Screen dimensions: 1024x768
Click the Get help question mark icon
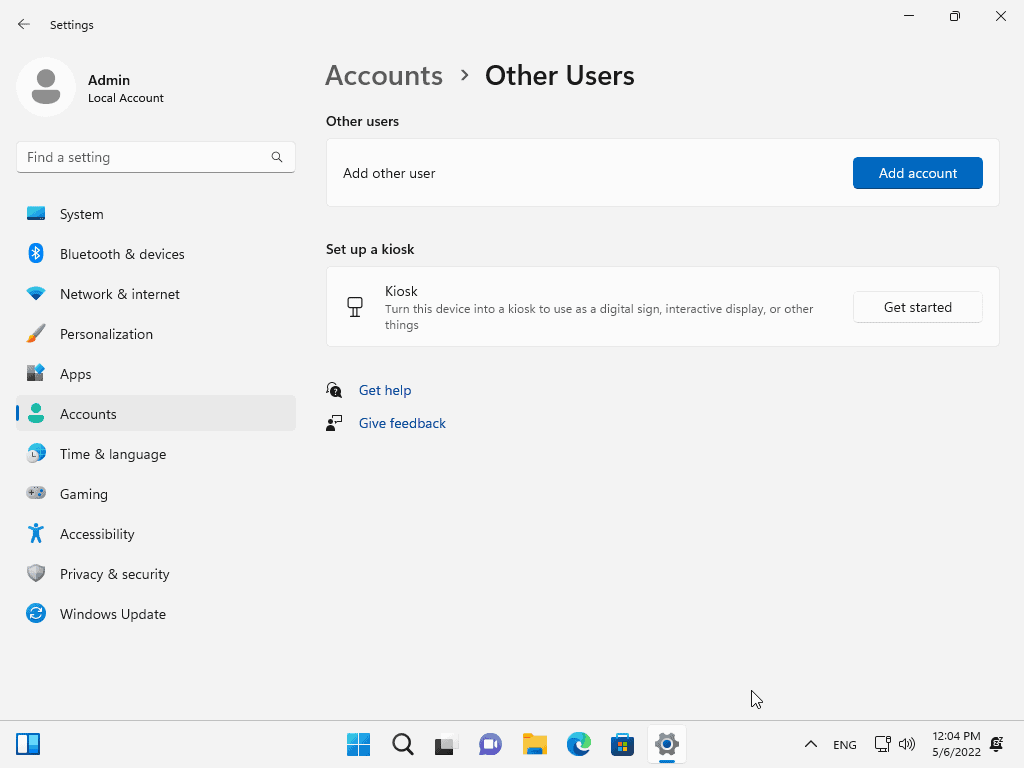click(334, 390)
